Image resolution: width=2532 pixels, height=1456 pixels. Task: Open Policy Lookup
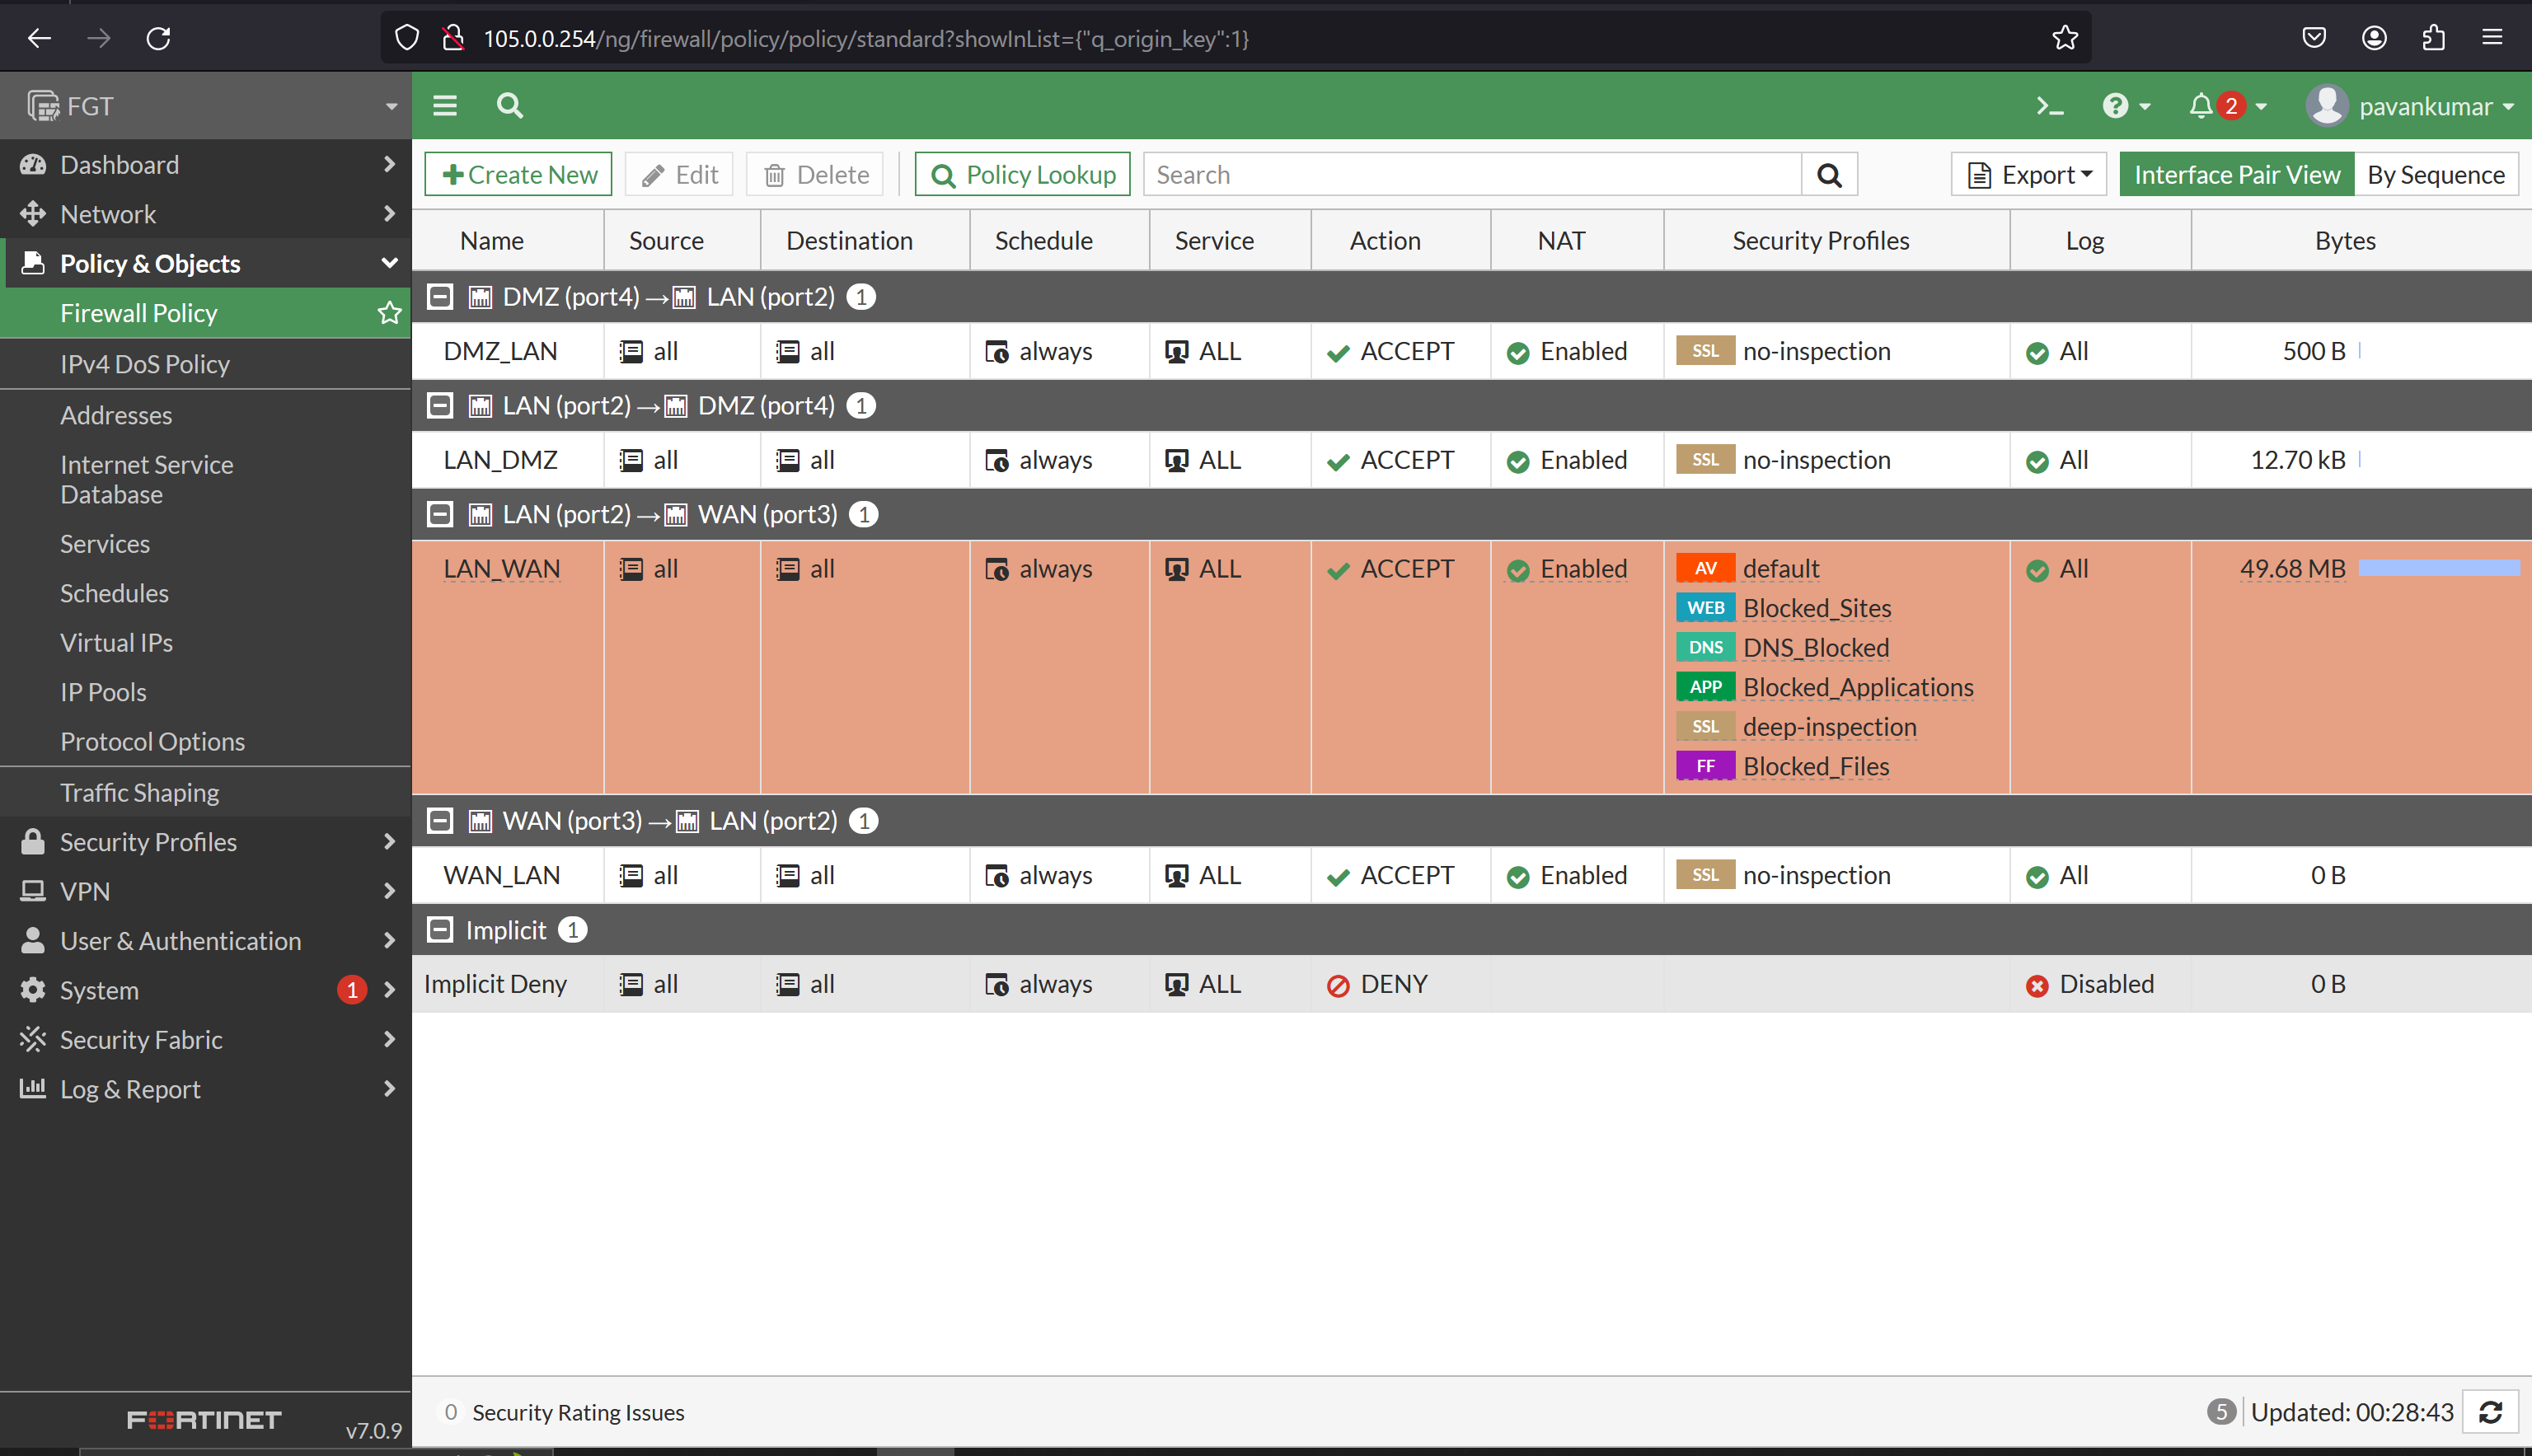coord(1022,175)
